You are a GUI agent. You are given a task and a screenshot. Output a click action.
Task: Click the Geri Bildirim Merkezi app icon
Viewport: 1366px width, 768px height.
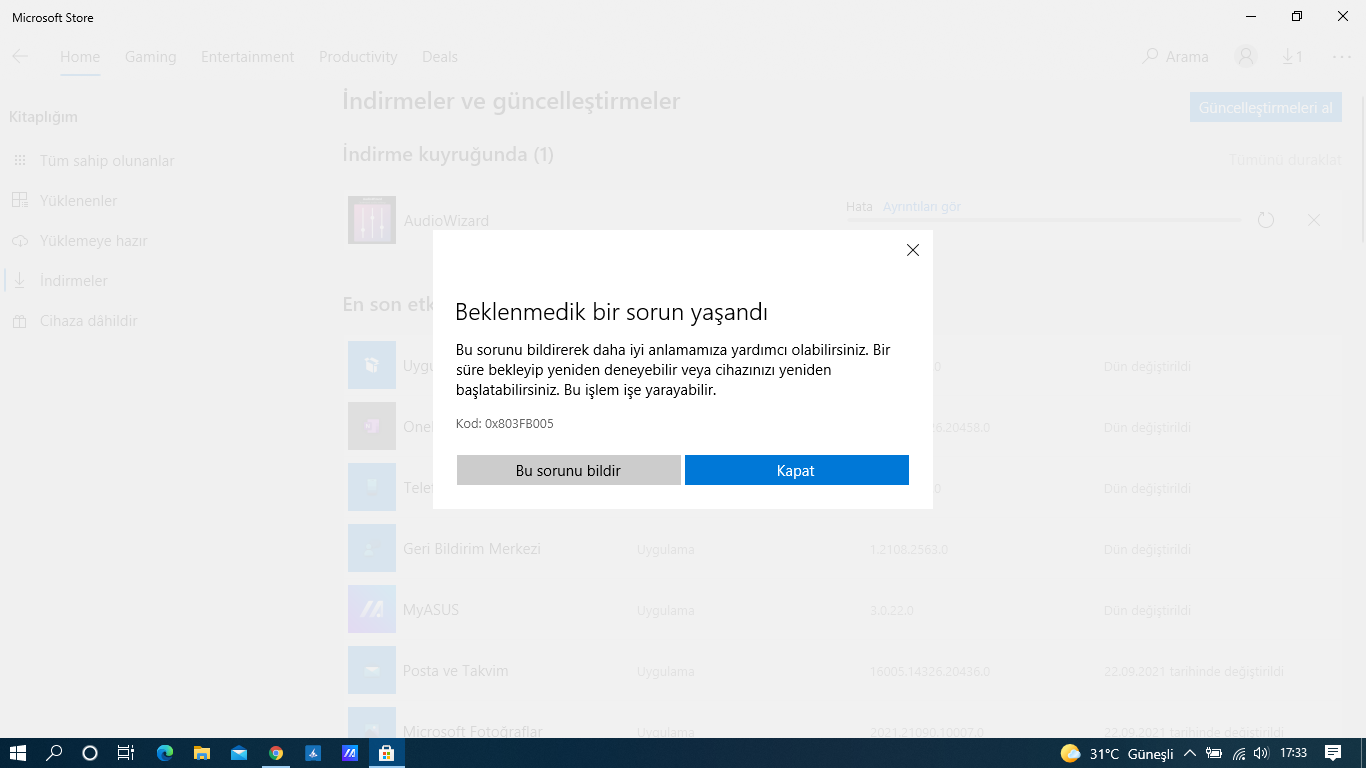click(x=372, y=548)
